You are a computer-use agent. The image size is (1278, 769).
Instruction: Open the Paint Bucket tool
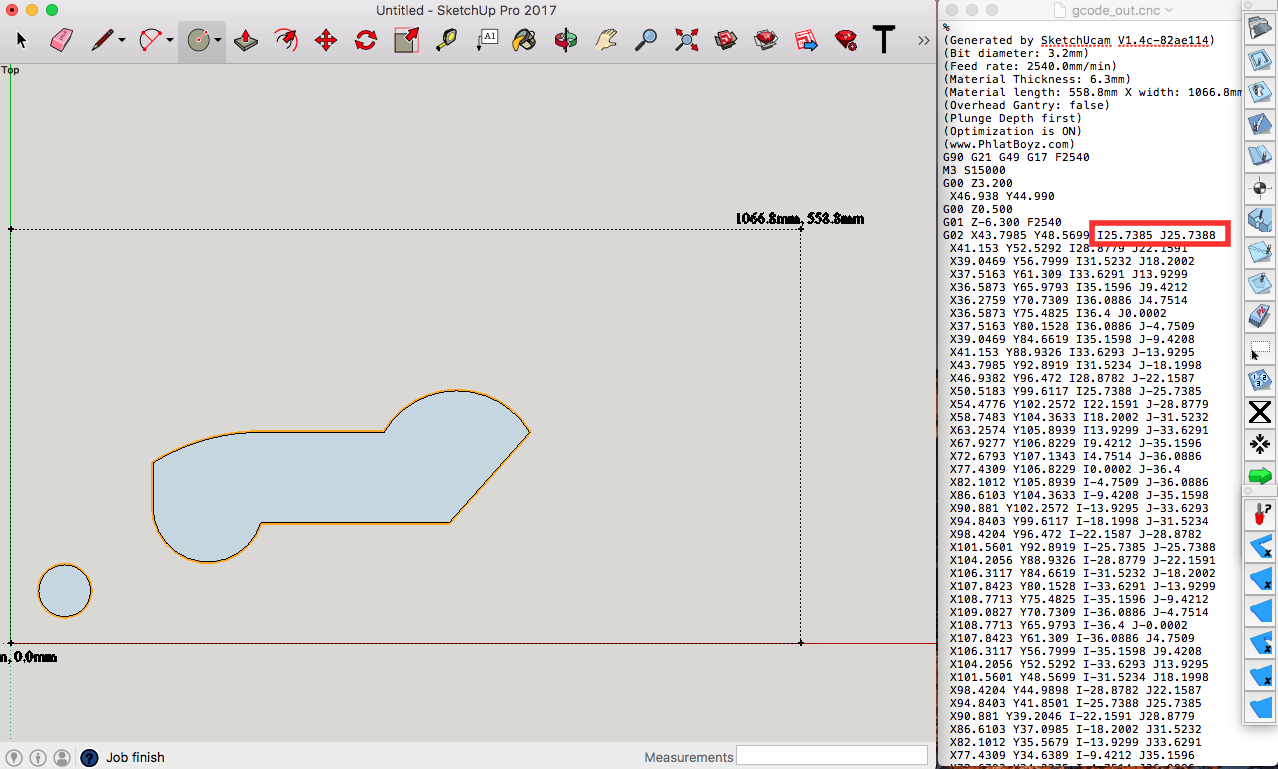pos(524,41)
